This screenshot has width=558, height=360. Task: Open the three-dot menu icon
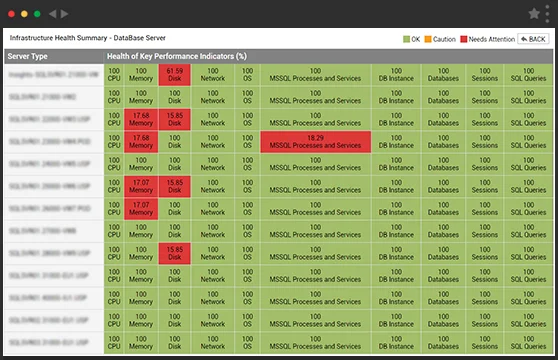pos(547,14)
